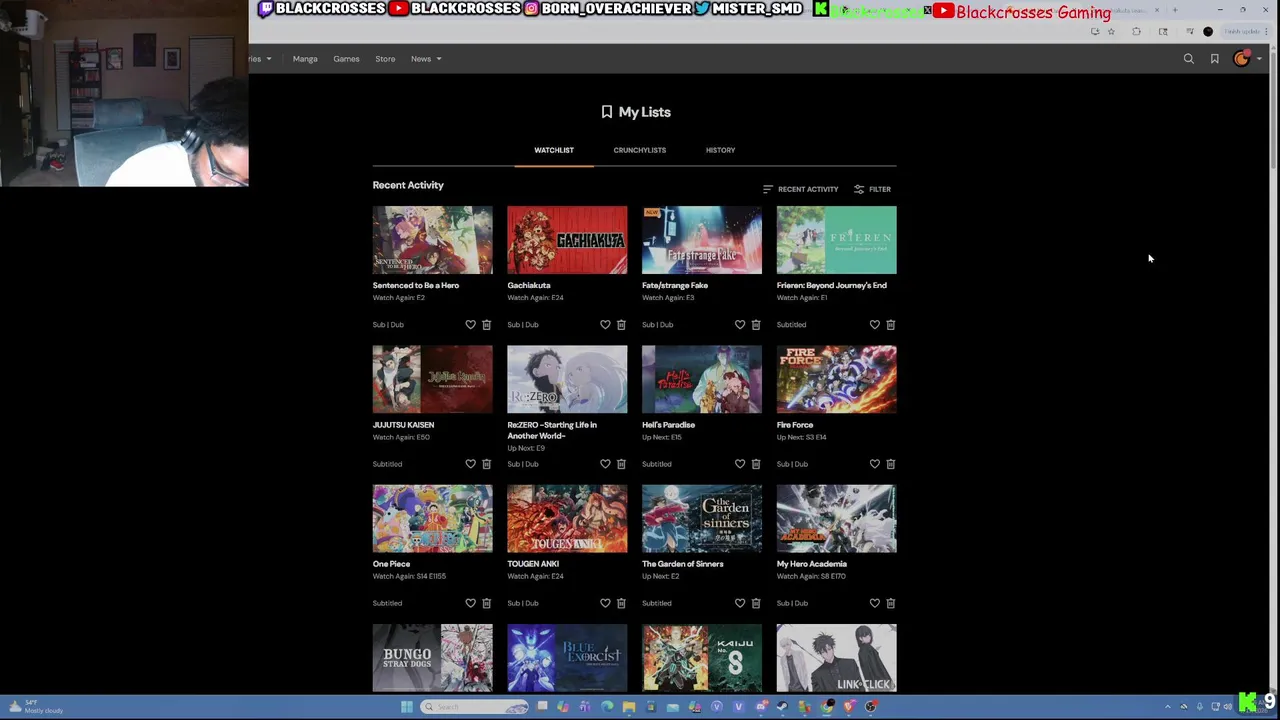Screen dimensions: 1280x720
Task: Click the taskbar search box
Action: pyautogui.click(x=474, y=707)
